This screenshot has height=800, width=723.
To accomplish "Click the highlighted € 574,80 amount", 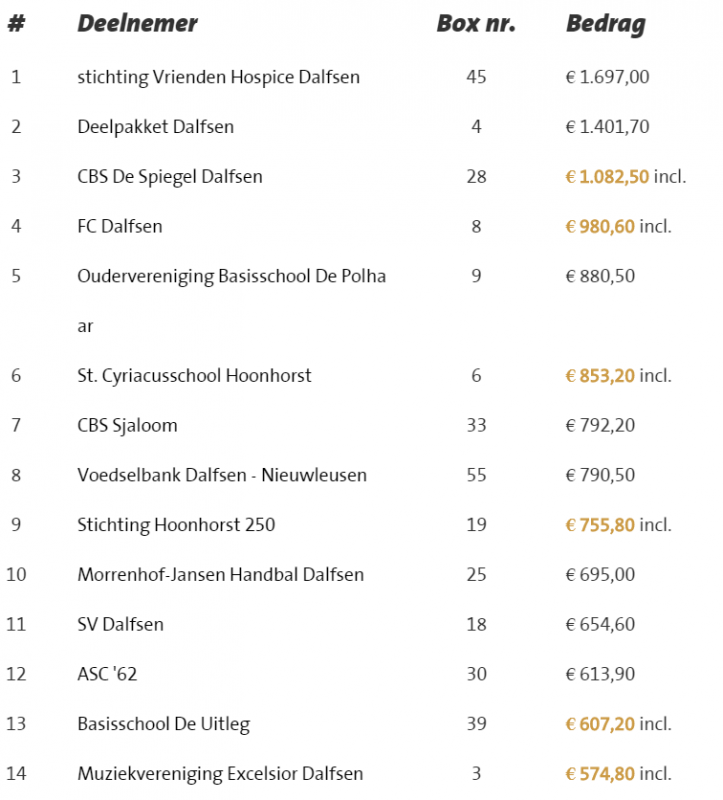I will click(600, 774).
